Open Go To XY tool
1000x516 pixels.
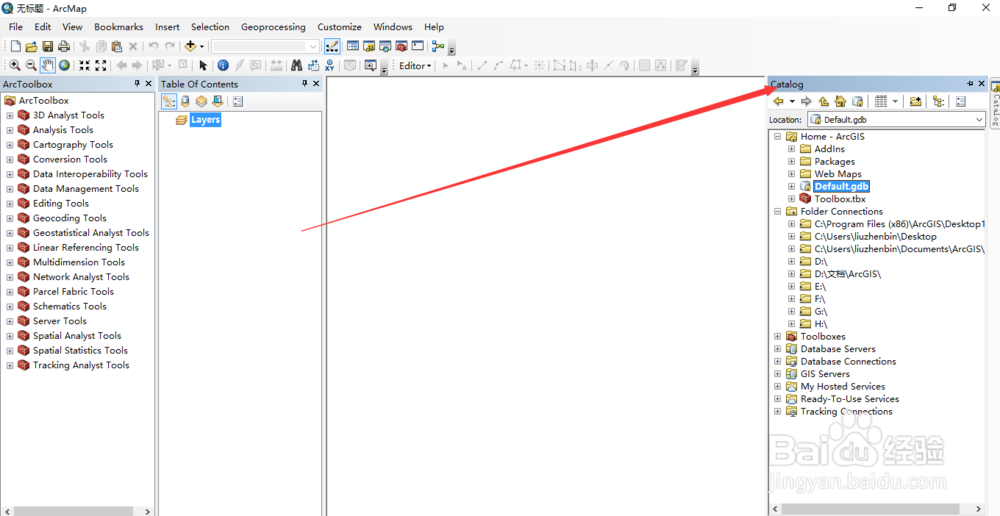point(330,65)
